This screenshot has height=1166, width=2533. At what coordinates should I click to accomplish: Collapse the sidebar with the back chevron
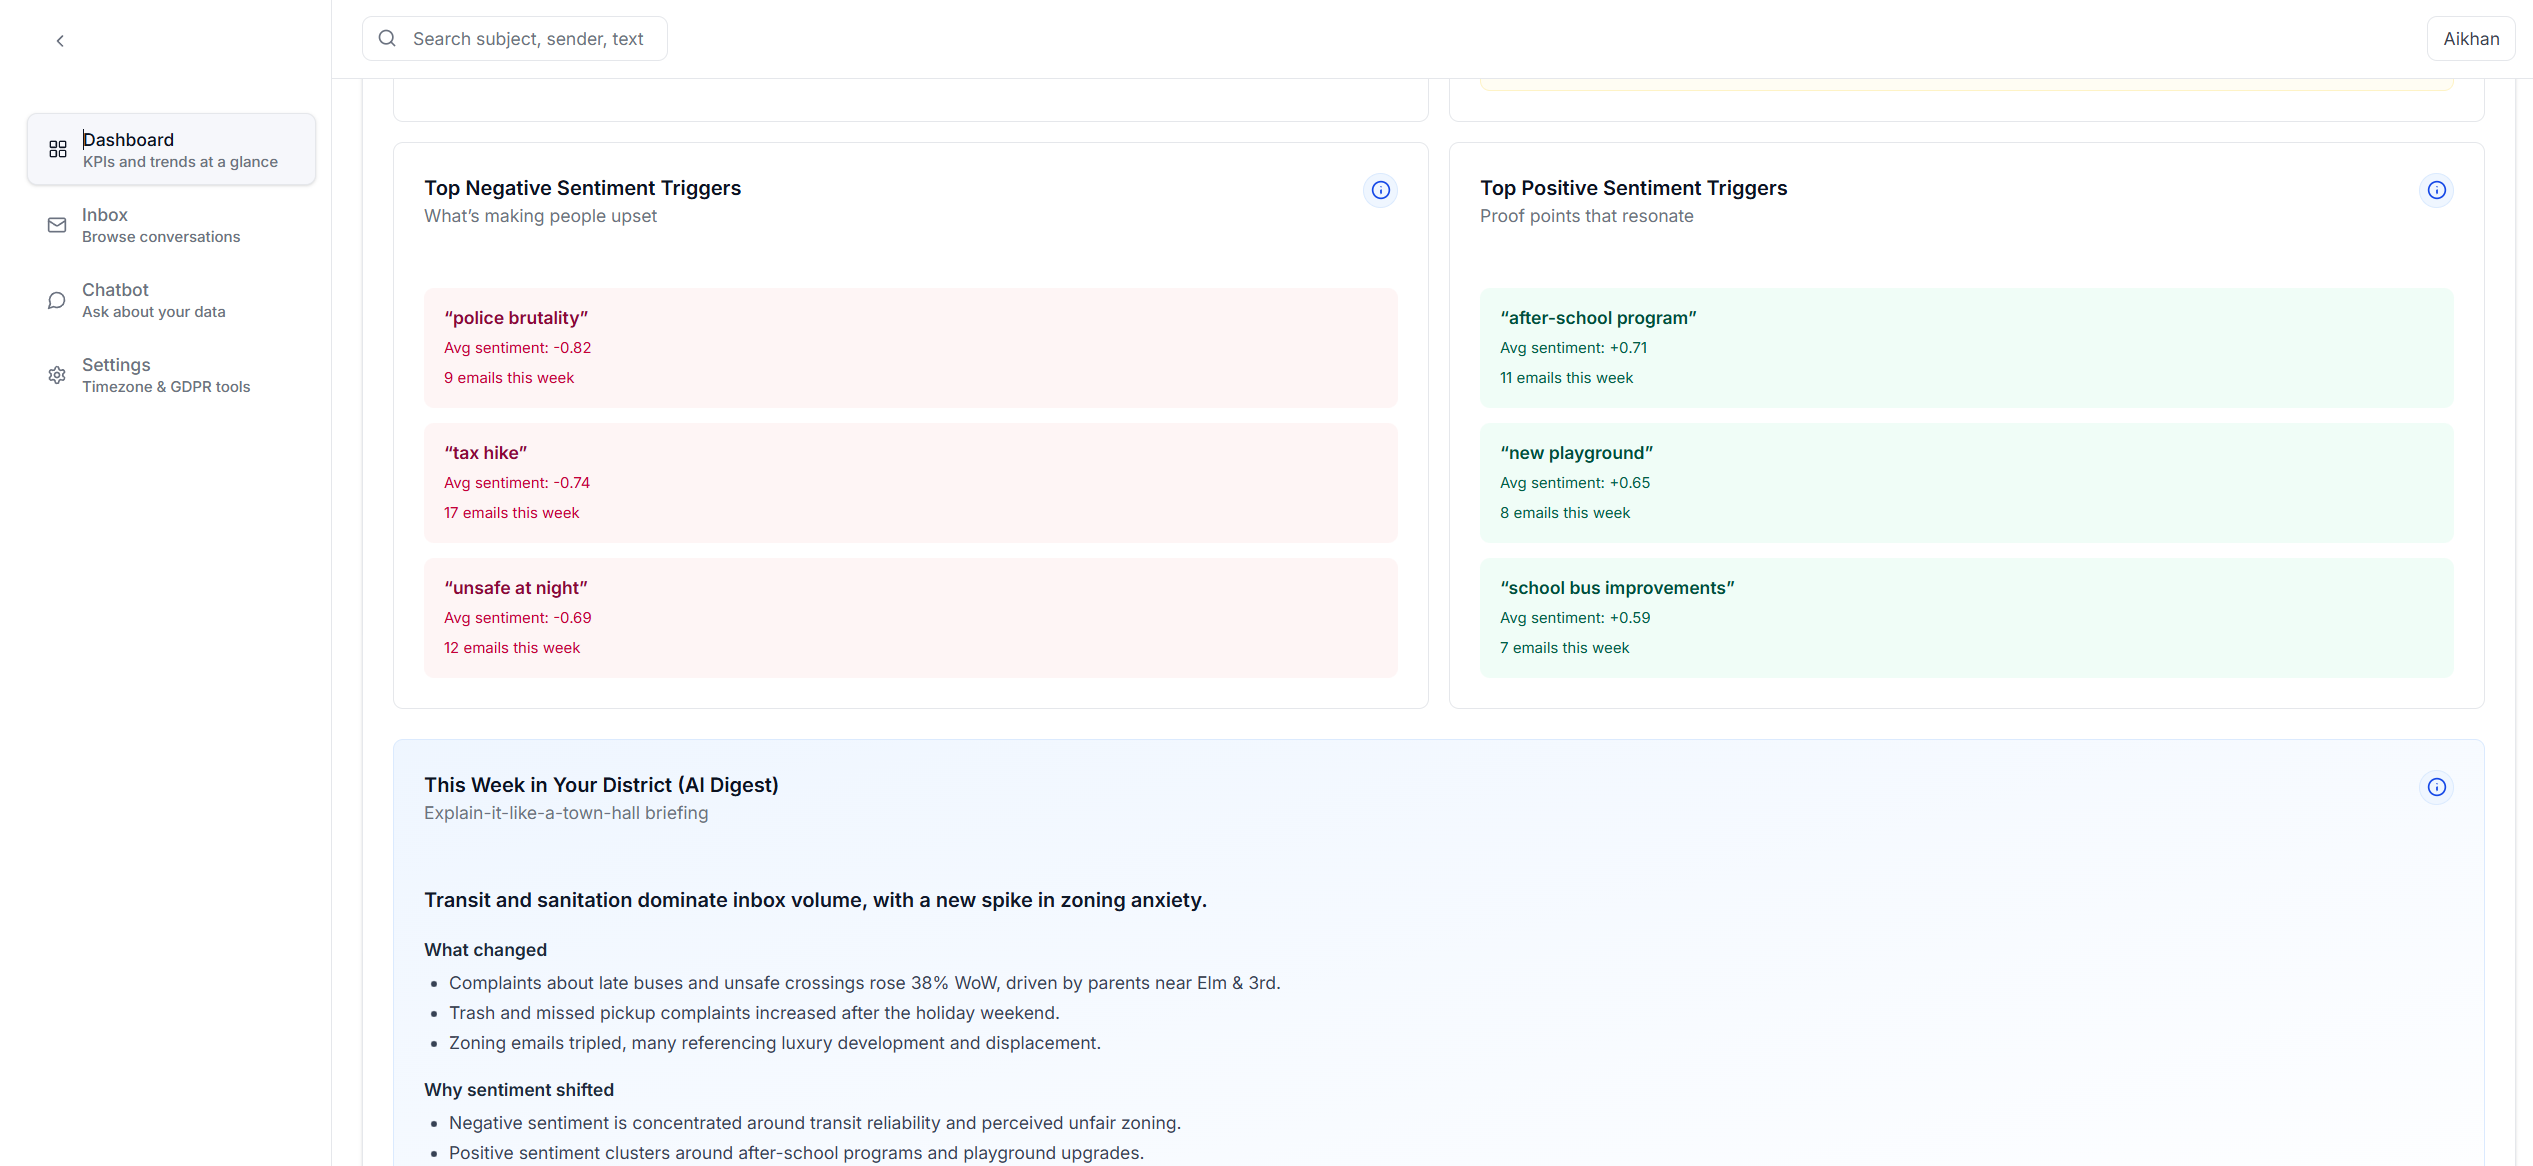pyautogui.click(x=60, y=41)
